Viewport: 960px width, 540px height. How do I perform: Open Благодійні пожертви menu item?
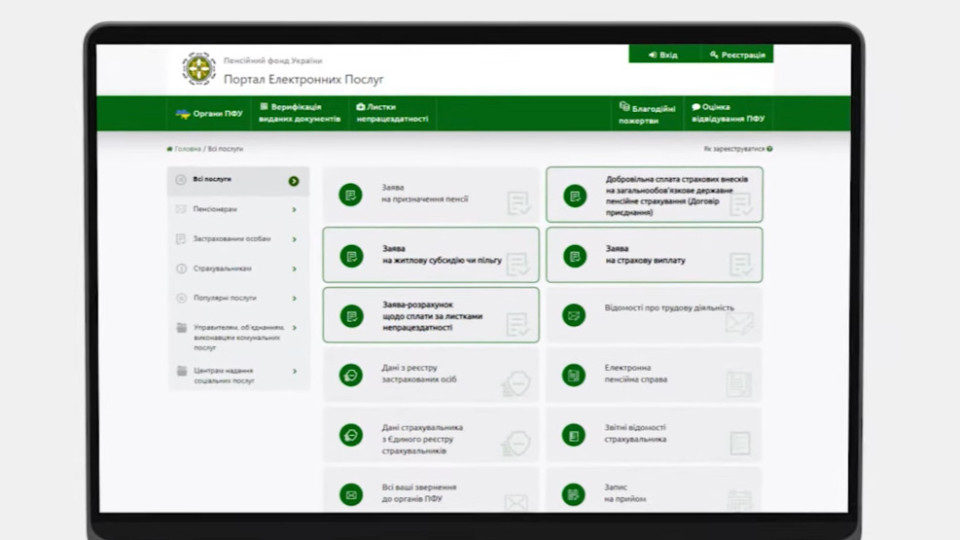647,114
